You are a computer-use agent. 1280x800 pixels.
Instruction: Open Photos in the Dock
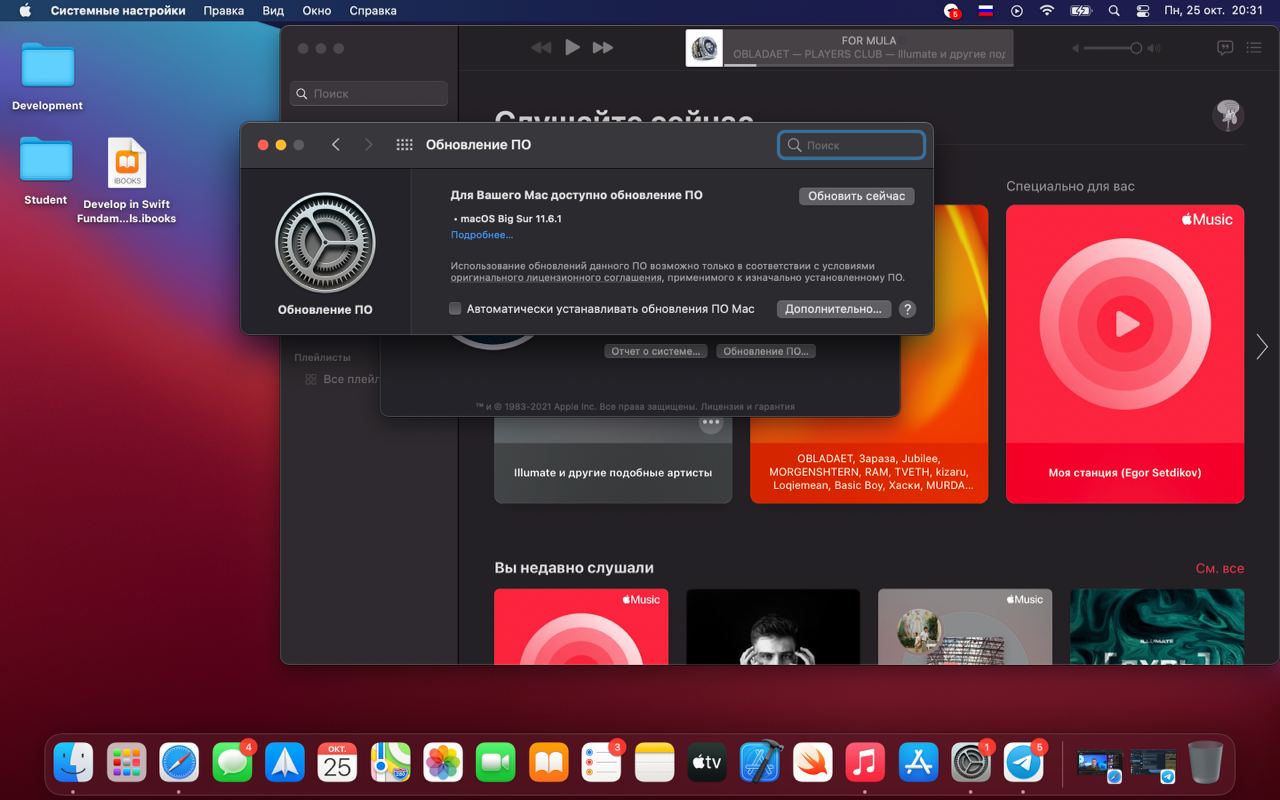443,763
